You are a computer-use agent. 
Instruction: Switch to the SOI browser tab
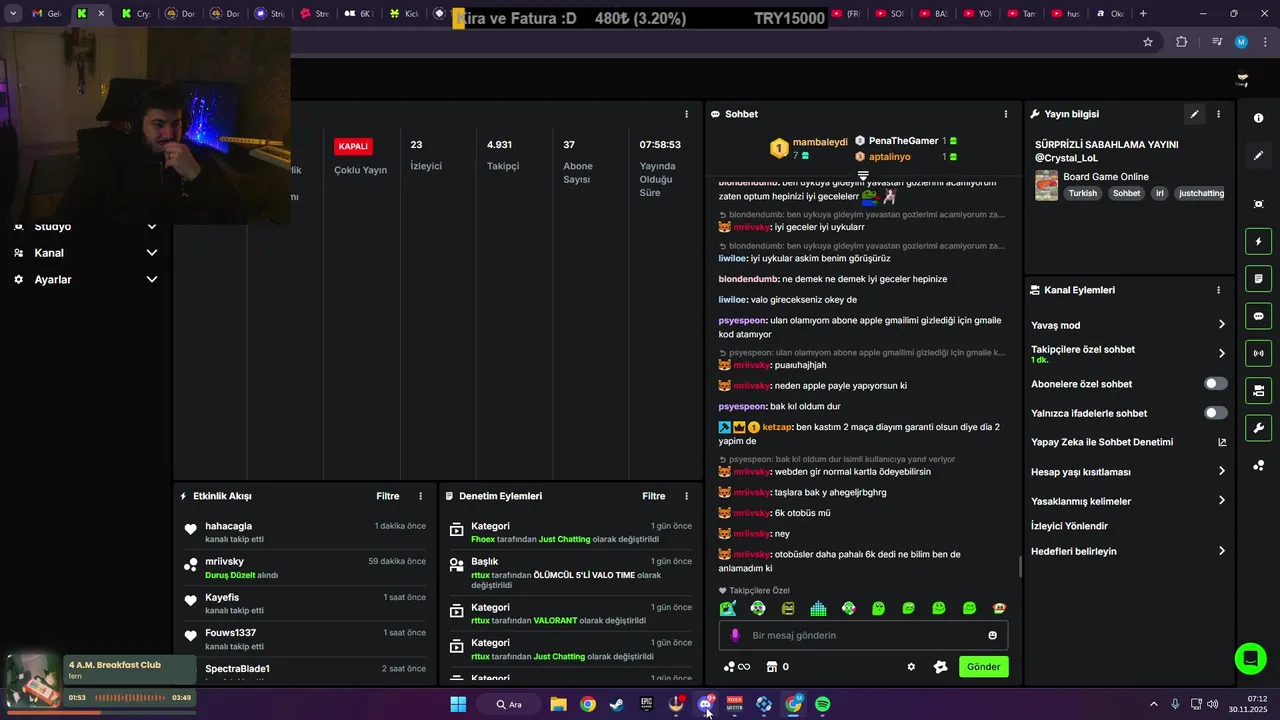coord(888,14)
